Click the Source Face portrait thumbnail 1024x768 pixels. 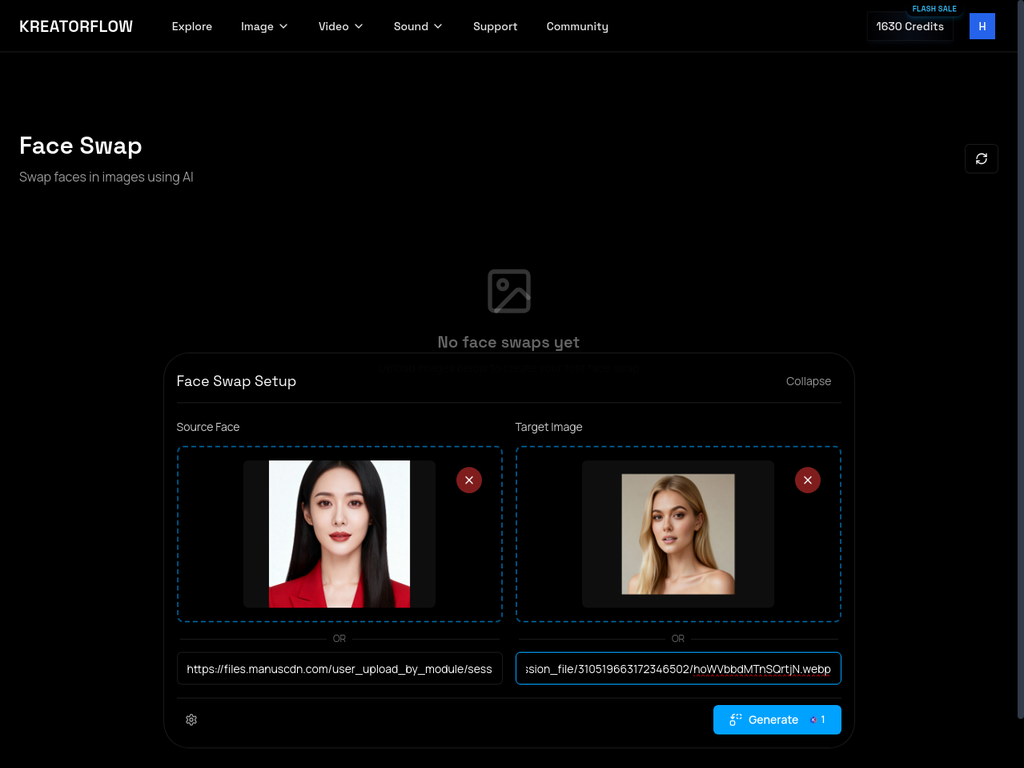tap(339, 534)
